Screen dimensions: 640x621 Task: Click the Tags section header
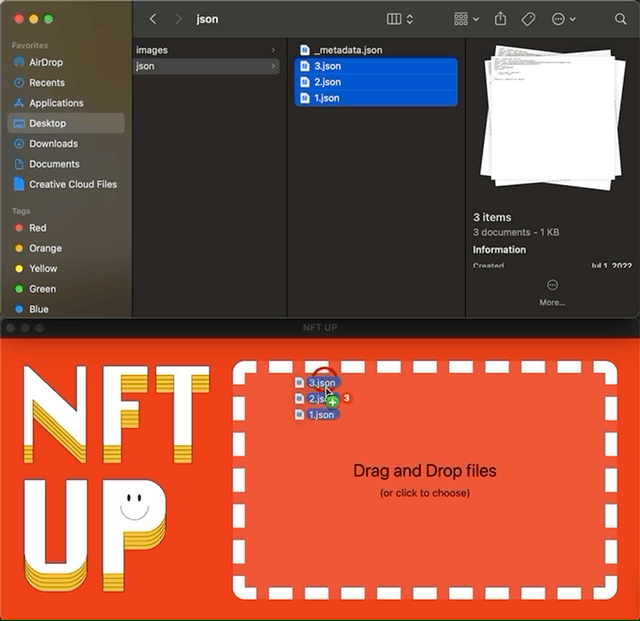point(21,211)
